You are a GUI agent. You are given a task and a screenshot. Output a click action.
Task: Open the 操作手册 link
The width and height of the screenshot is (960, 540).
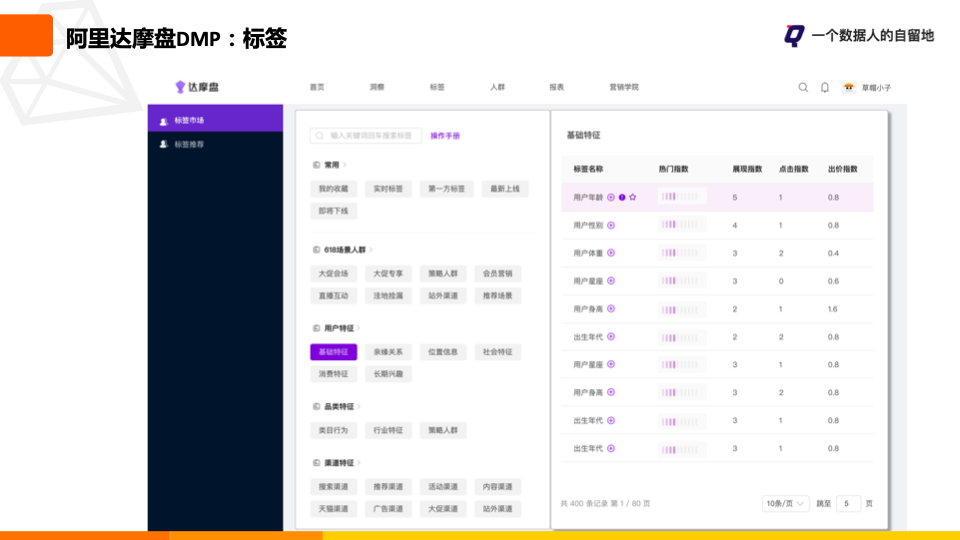tap(445, 136)
